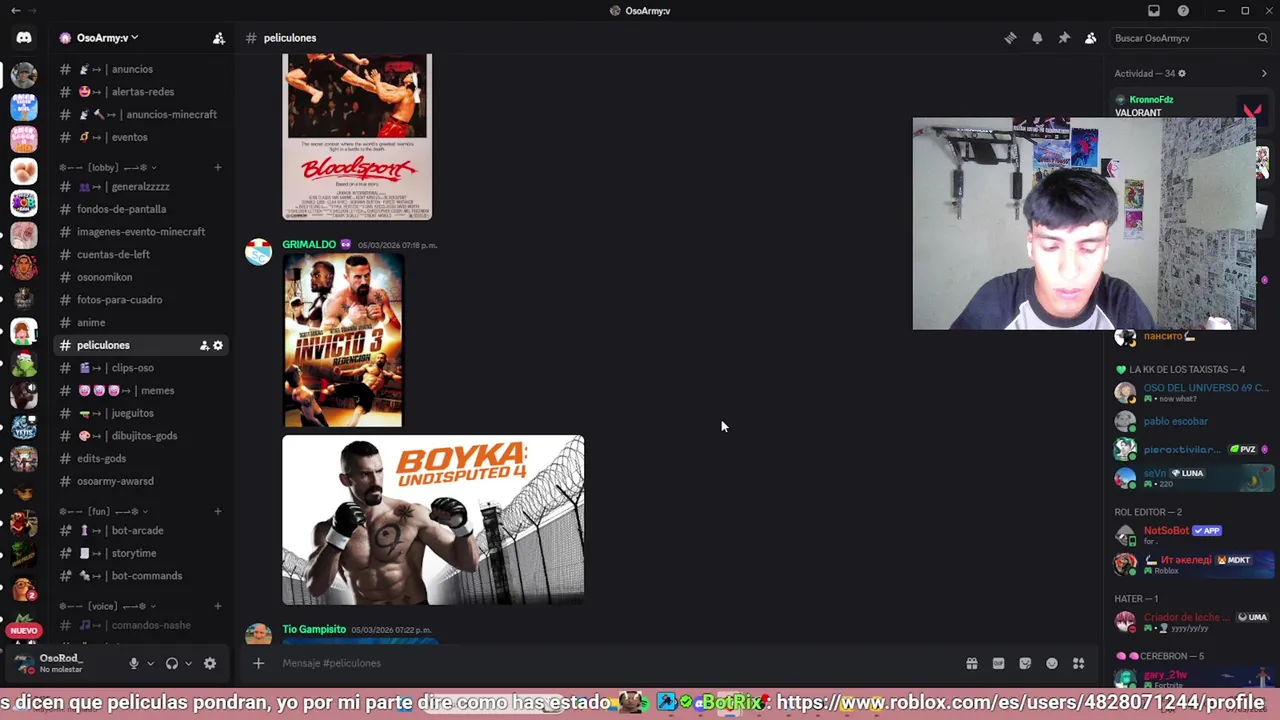Open the eventos channel
The height and width of the screenshot is (720, 1280).
(141, 137)
